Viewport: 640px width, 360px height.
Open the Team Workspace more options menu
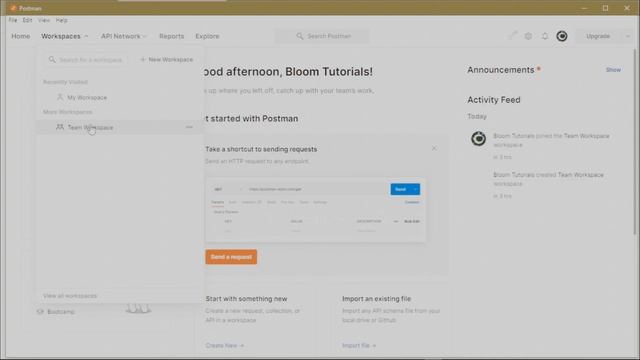pos(189,127)
